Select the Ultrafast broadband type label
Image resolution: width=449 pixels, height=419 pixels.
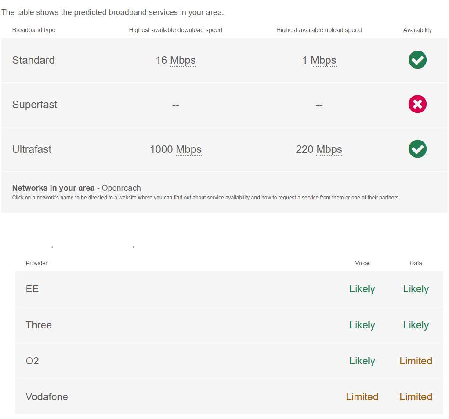(32, 149)
